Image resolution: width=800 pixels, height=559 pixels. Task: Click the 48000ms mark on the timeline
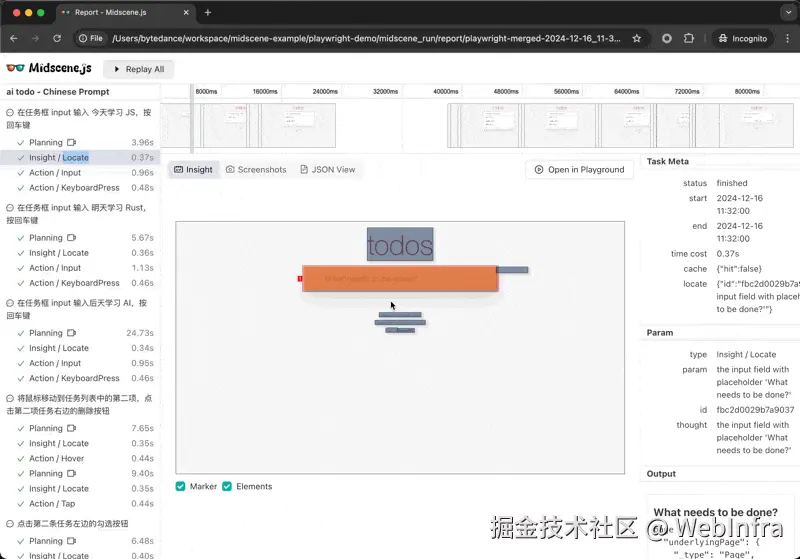(506, 91)
